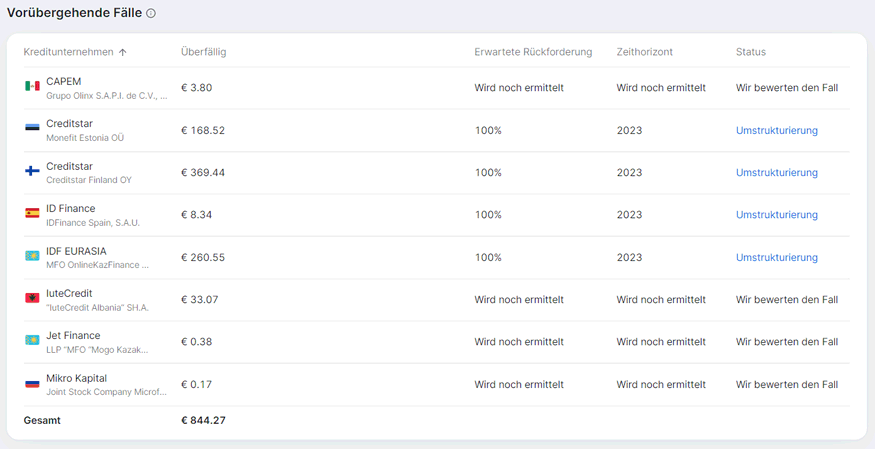The height and width of the screenshot is (449, 875).
Task: Click the € 0.17 overdue amount
Action: point(196,384)
